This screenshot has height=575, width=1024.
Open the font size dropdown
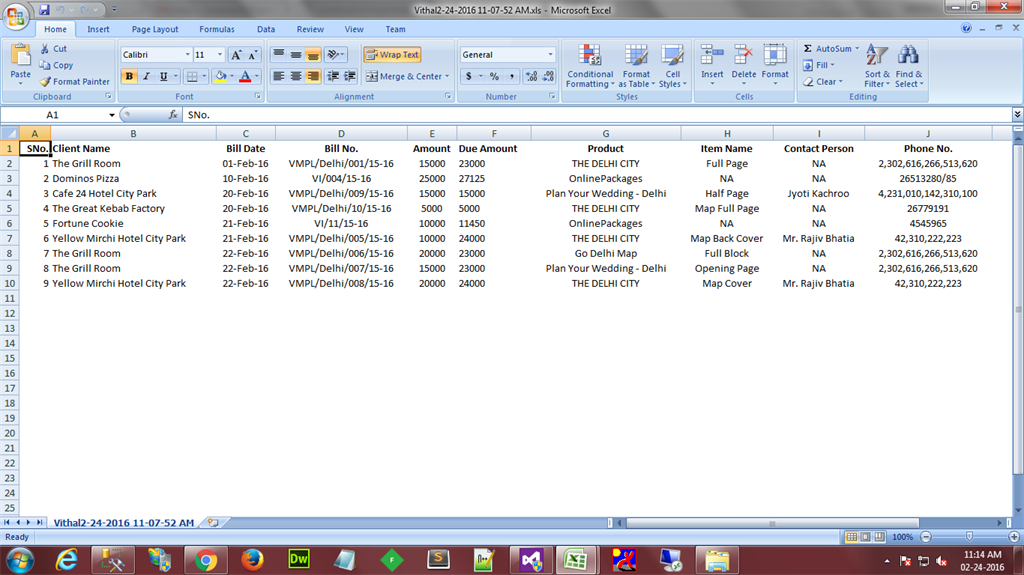pos(220,55)
